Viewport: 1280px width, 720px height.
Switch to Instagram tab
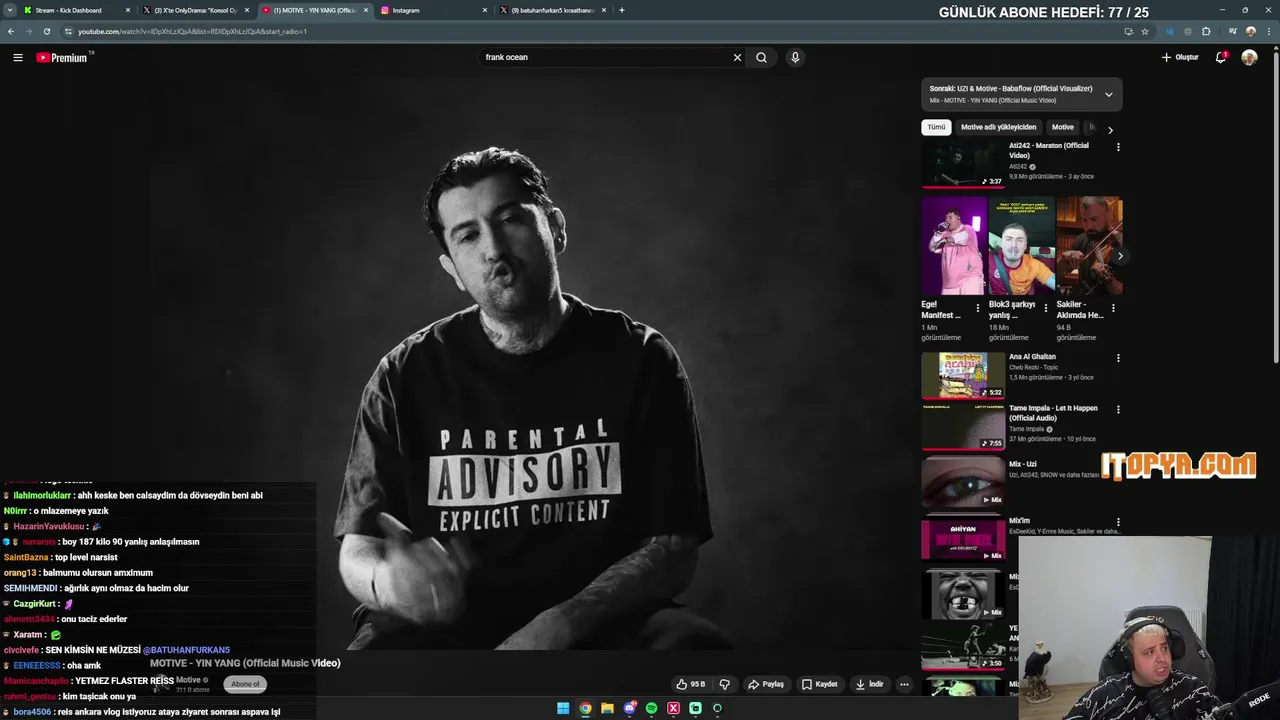pyautogui.click(x=433, y=10)
